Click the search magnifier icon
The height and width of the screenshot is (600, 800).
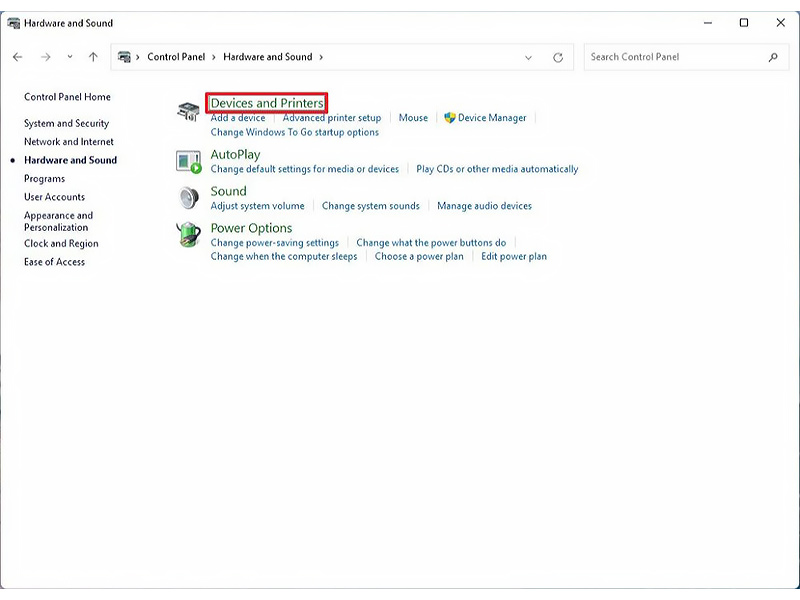[773, 57]
